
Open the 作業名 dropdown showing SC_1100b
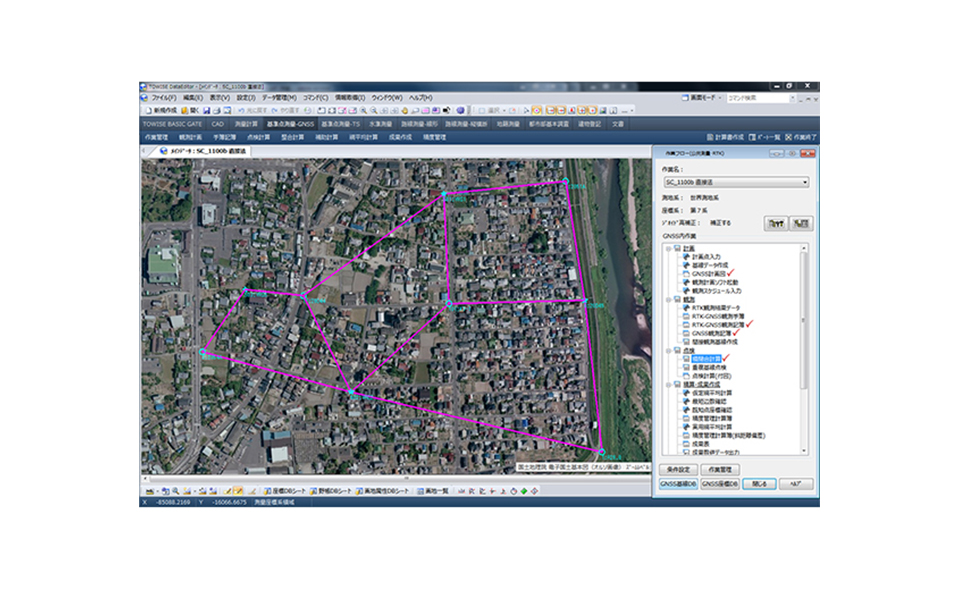coord(735,183)
